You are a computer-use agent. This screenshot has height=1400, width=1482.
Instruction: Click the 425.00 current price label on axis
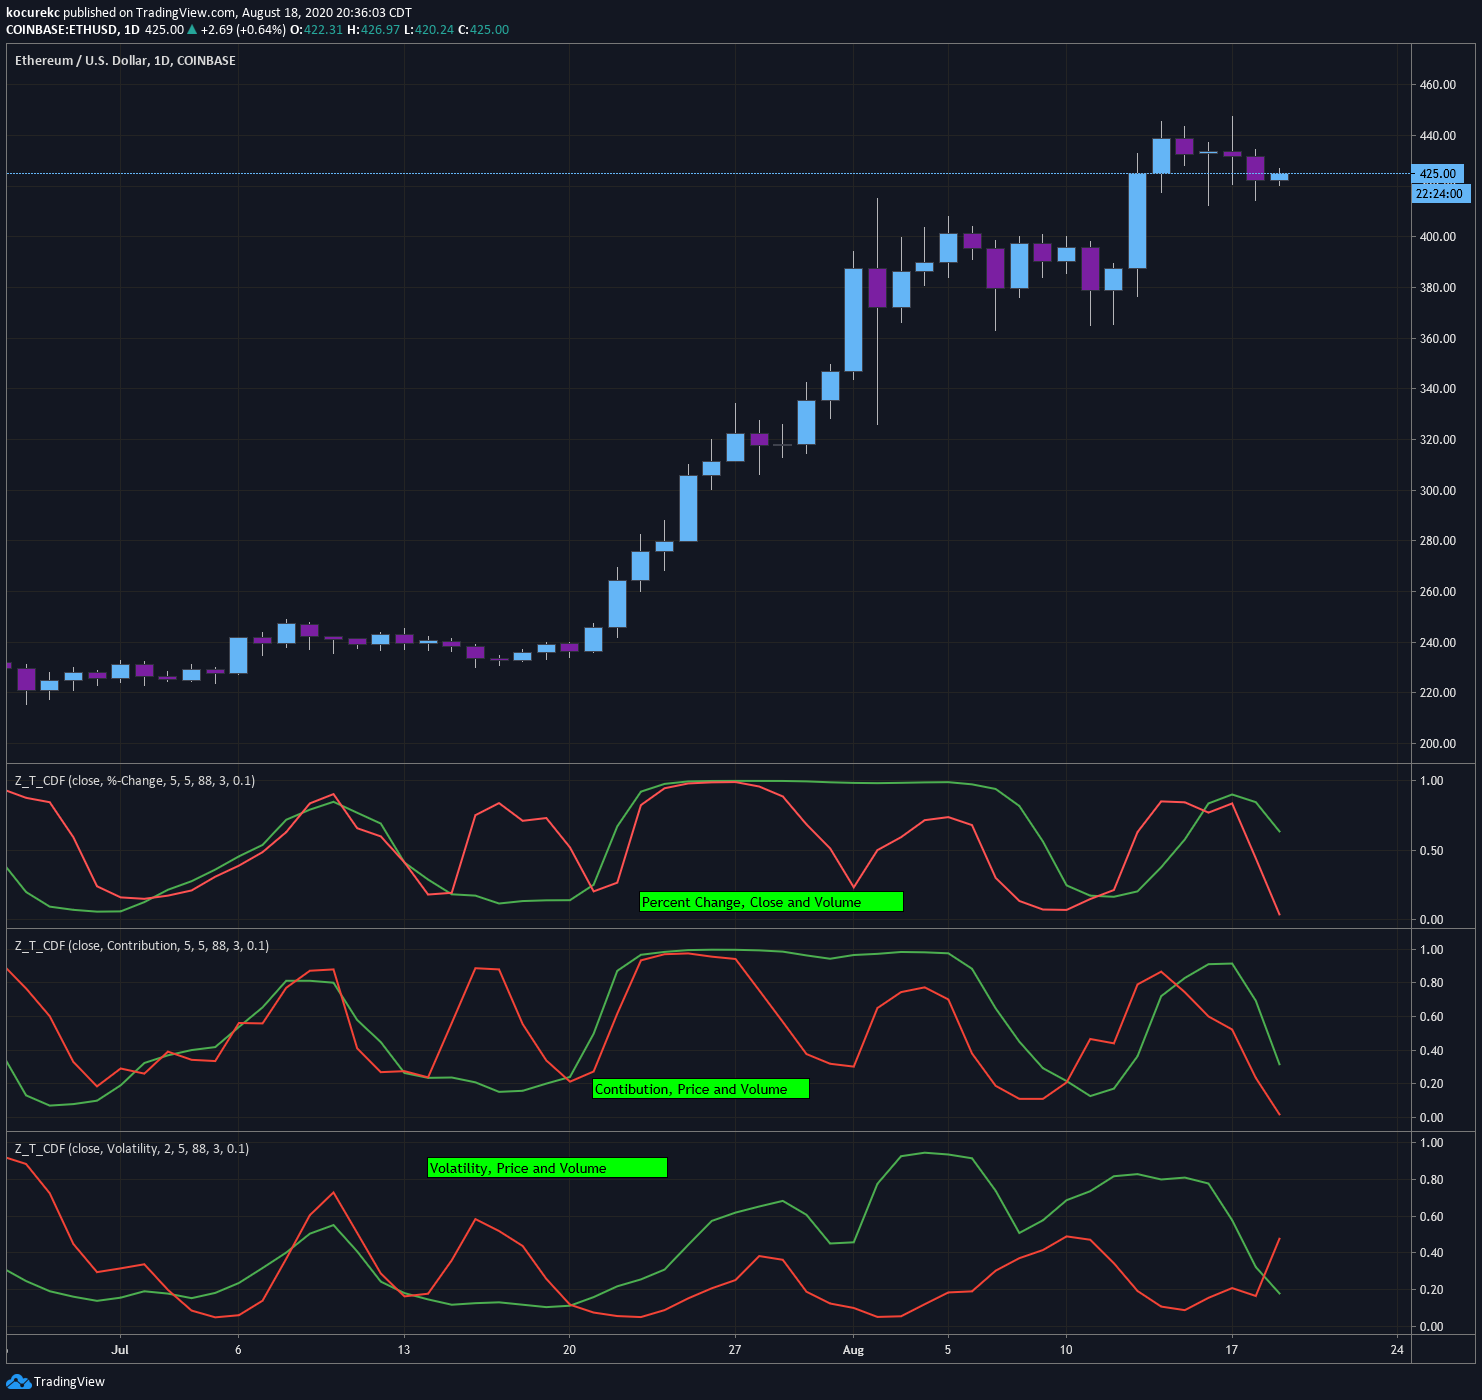tap(1438, 174)
